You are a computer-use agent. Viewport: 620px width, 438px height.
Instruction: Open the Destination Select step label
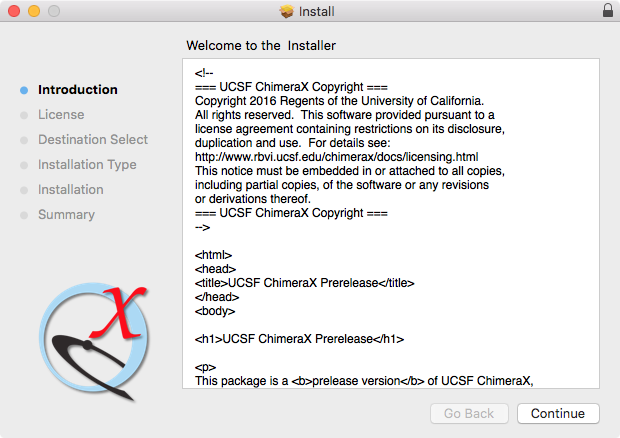[x=93, y=140]
